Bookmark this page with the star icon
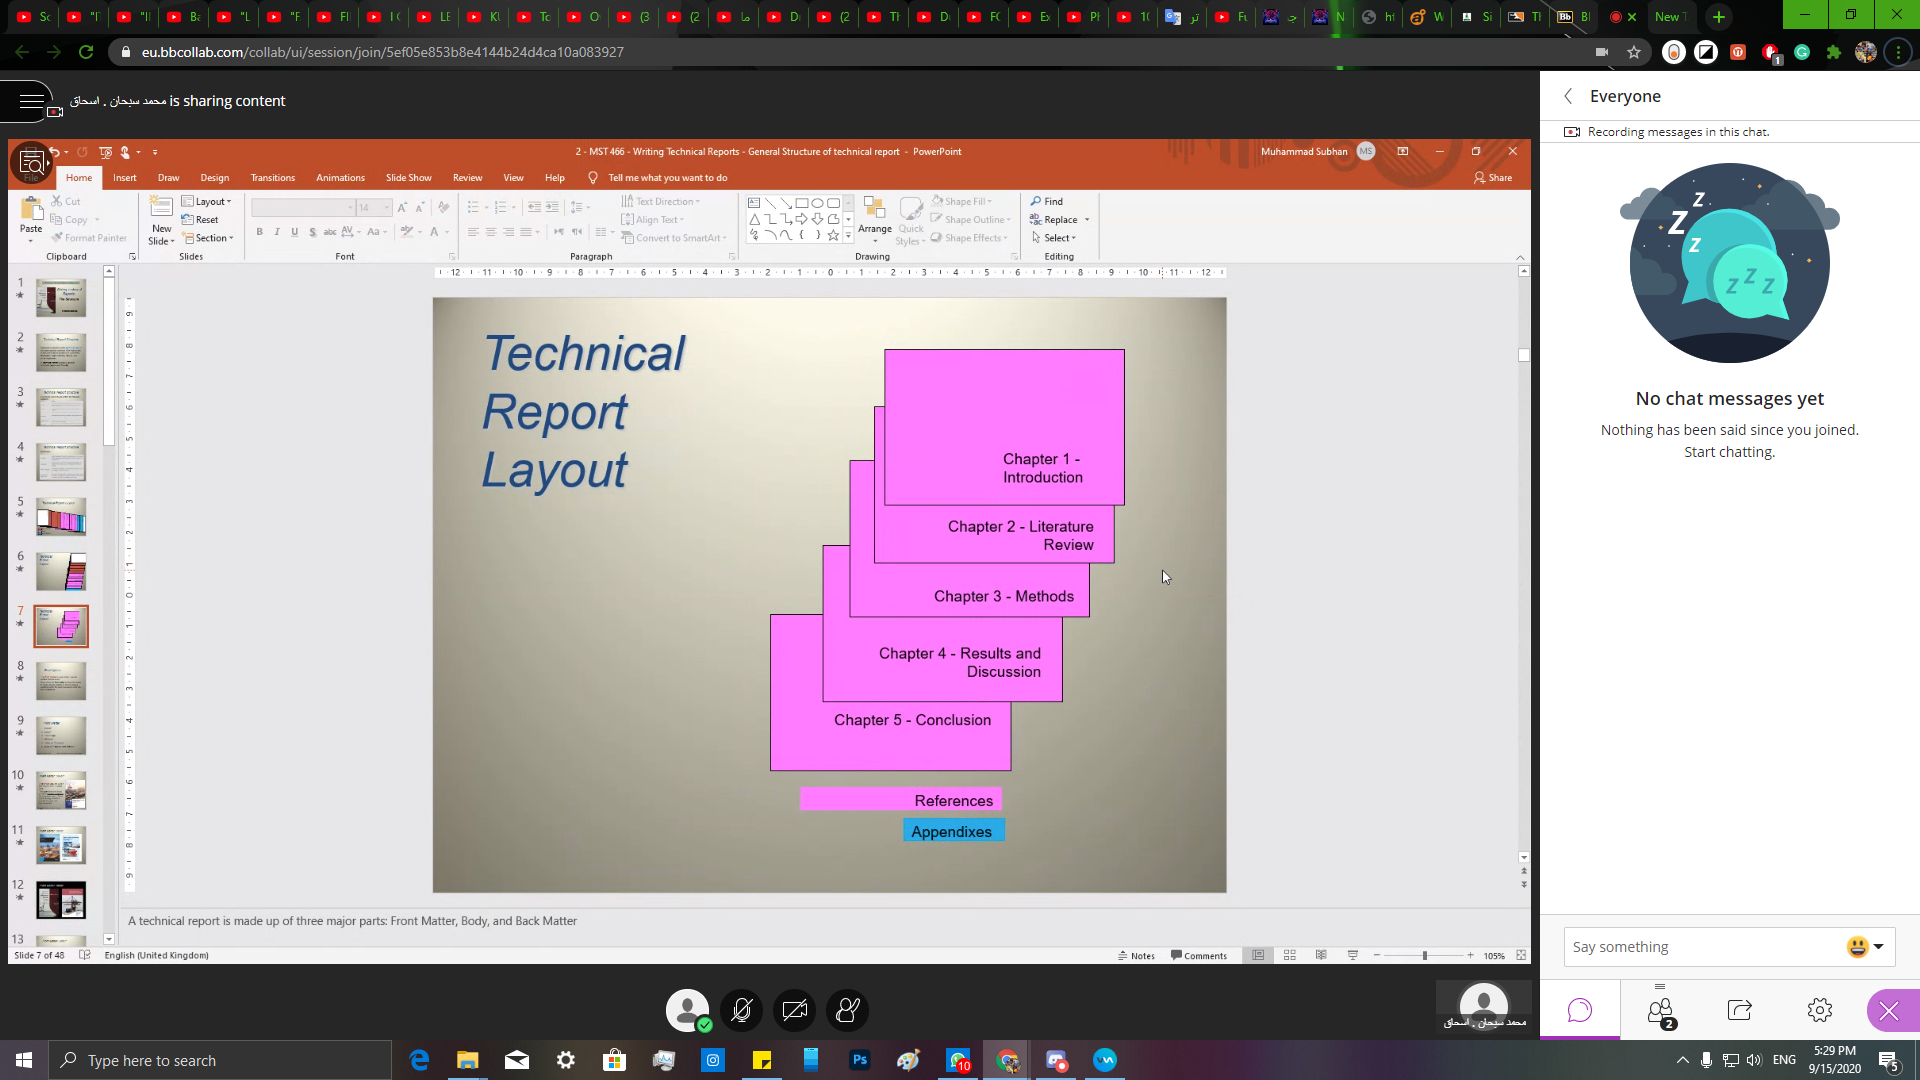Image resolution: width=1920 pixels, height=1080 pixels. [x=1634, y=52]
